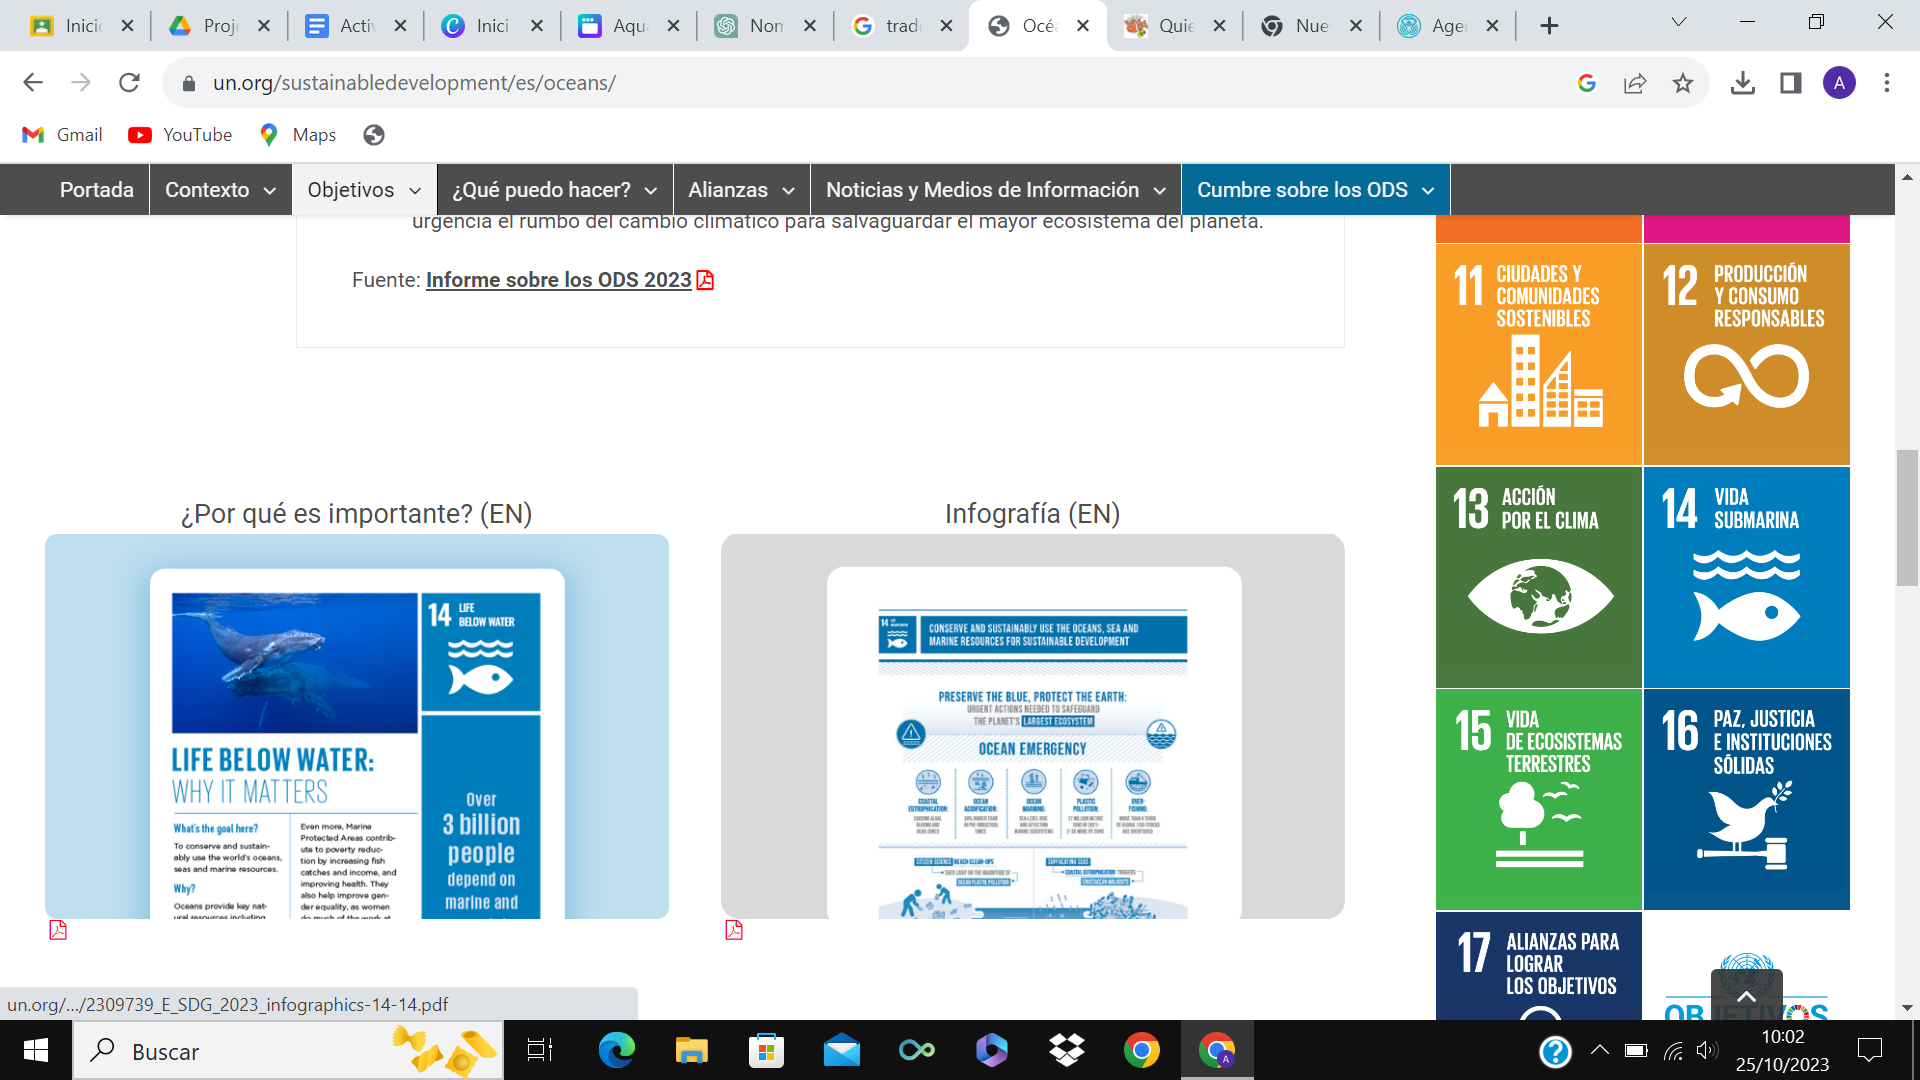Open the Informe sobre los ODS 2023 link

(558, 280)
